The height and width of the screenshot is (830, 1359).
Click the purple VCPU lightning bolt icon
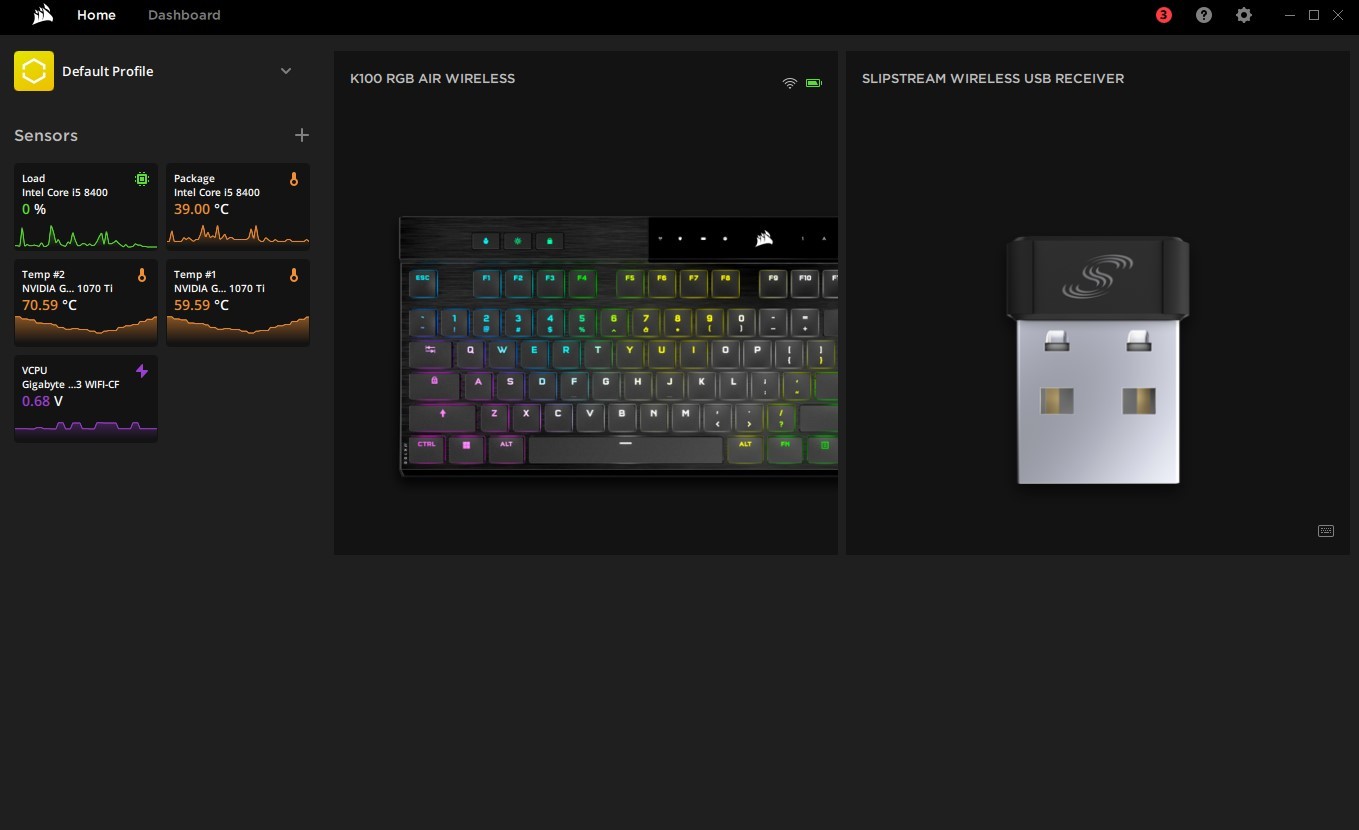click(x=142, y=371)
